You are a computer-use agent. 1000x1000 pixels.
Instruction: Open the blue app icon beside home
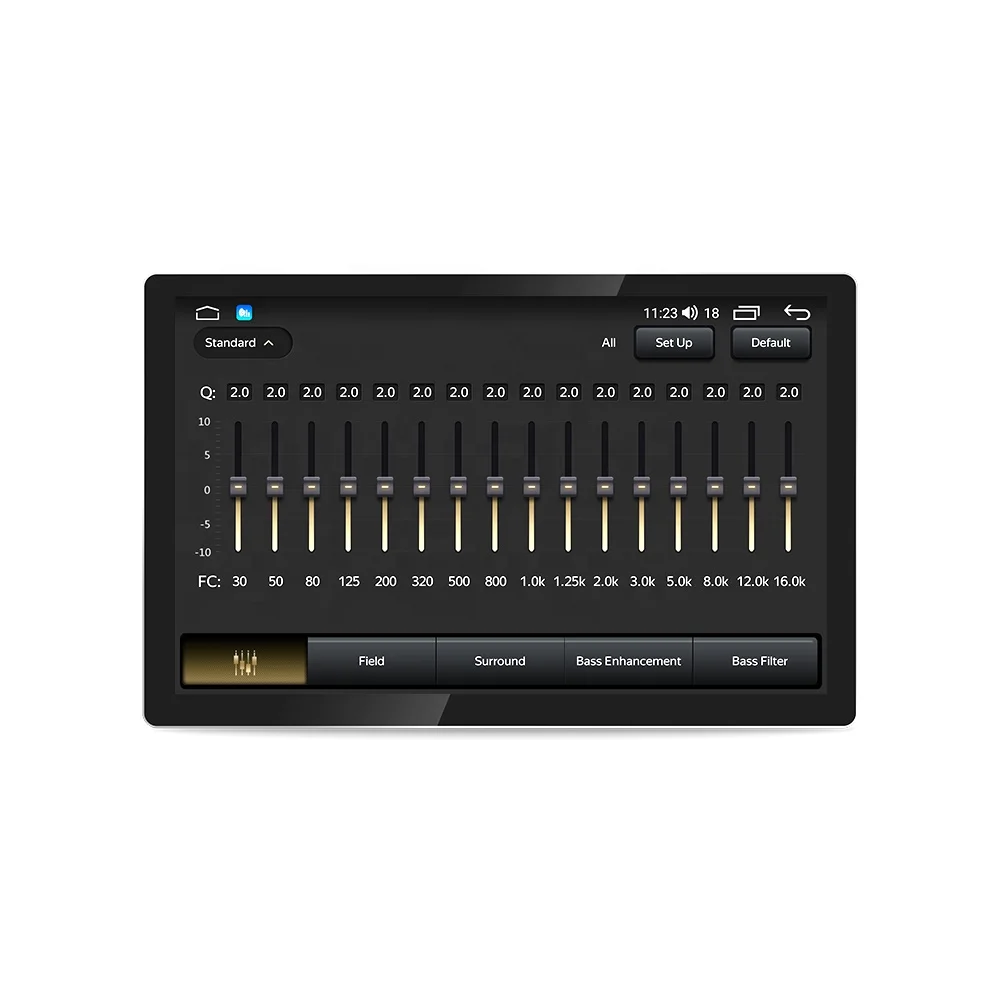tap(244, 312)
